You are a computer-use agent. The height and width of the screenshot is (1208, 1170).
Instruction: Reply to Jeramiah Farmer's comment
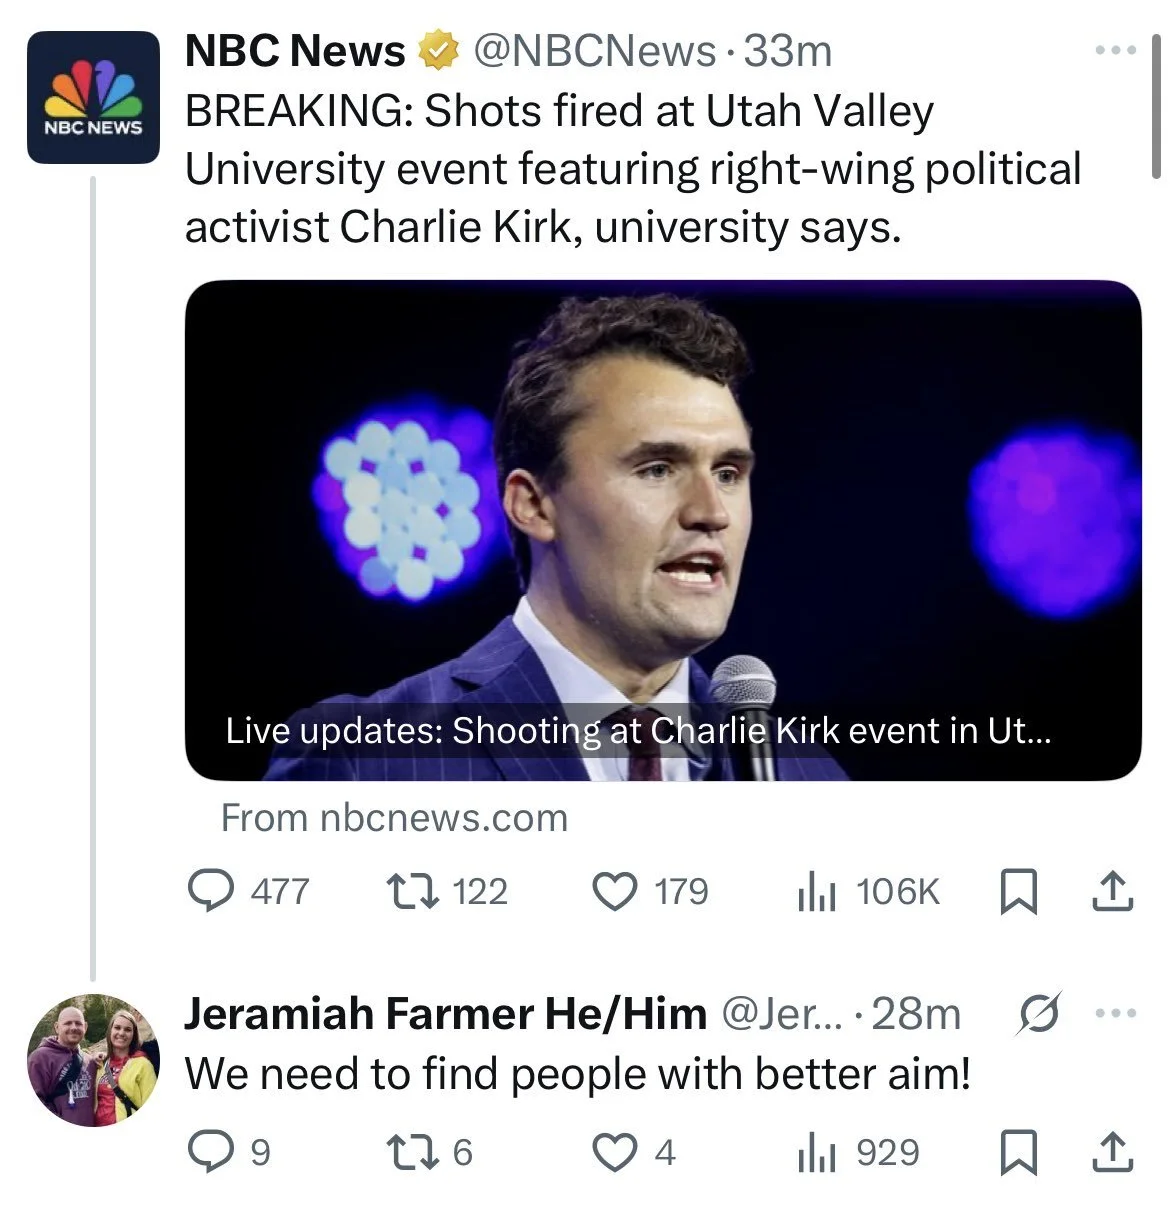coord(211,1153)
